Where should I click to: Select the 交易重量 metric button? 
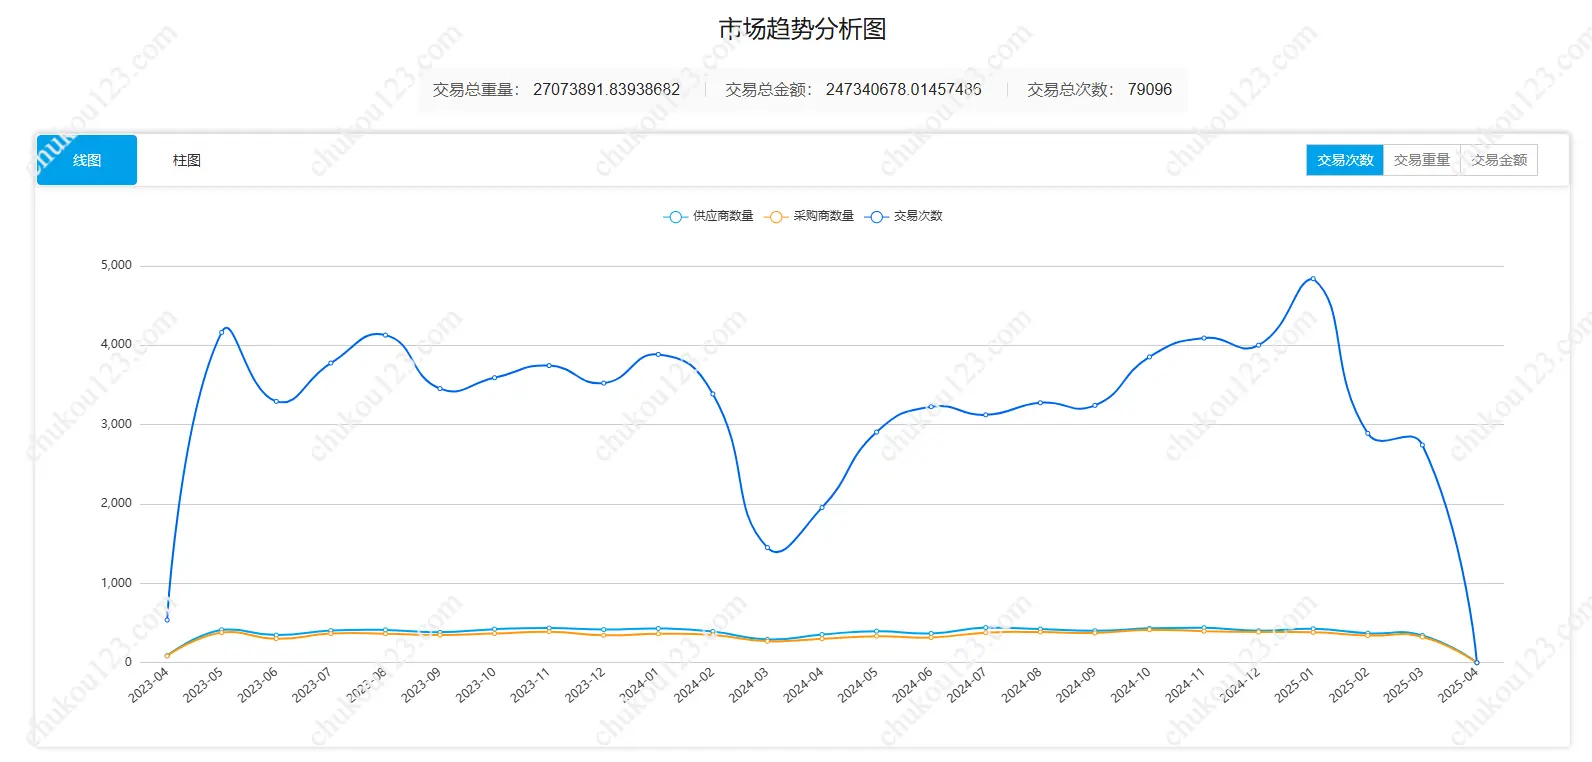[x=1421, y=160]
